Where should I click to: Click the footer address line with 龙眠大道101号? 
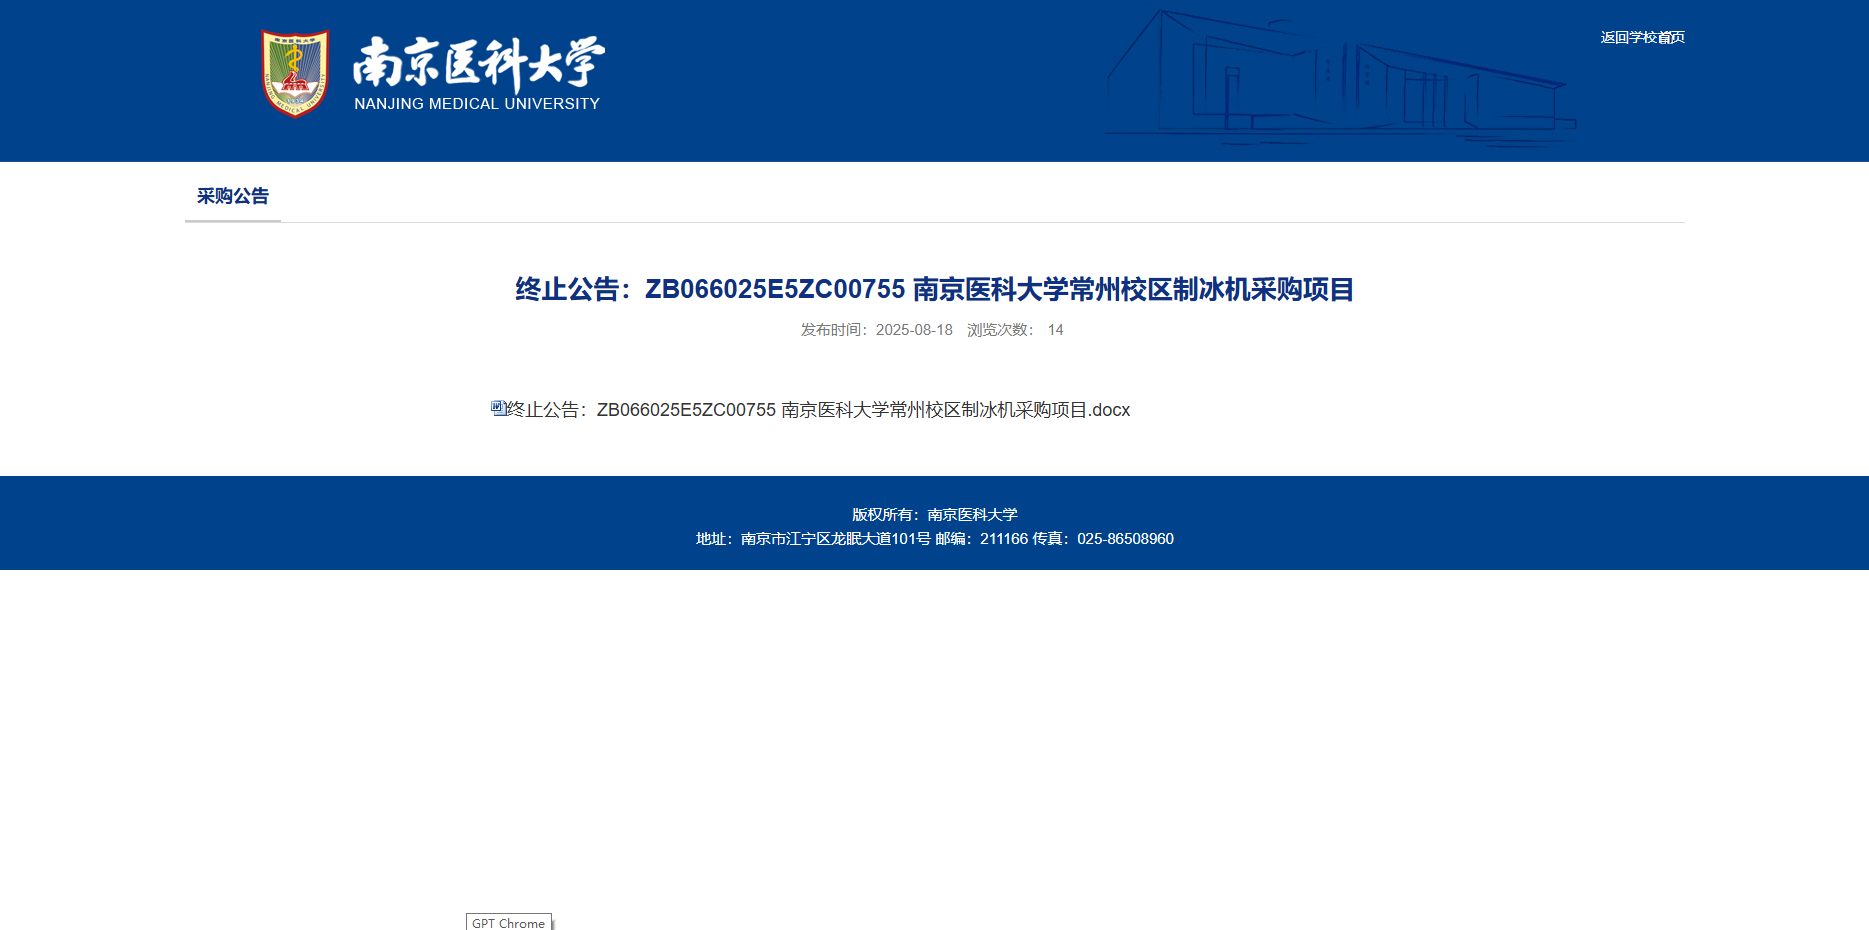tap(935, 539)
